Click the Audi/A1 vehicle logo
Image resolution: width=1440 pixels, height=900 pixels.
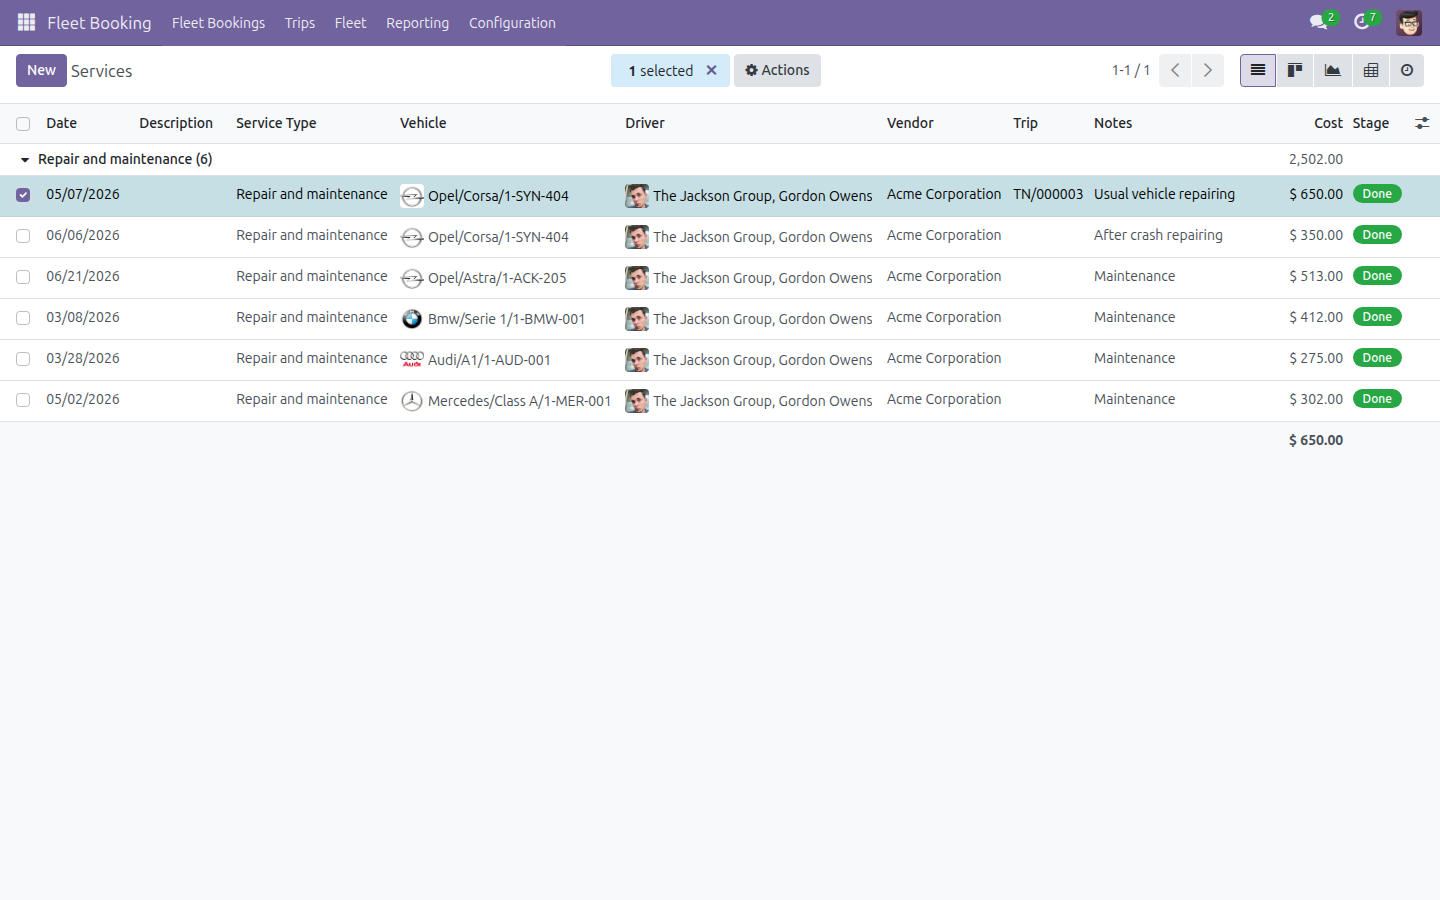(x=412, y=360)
